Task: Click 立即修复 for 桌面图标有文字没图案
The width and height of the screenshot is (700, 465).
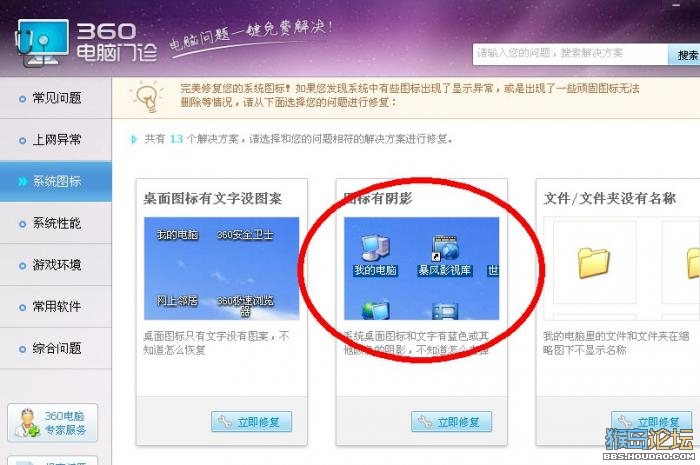Action: click(x=251, y=421)
